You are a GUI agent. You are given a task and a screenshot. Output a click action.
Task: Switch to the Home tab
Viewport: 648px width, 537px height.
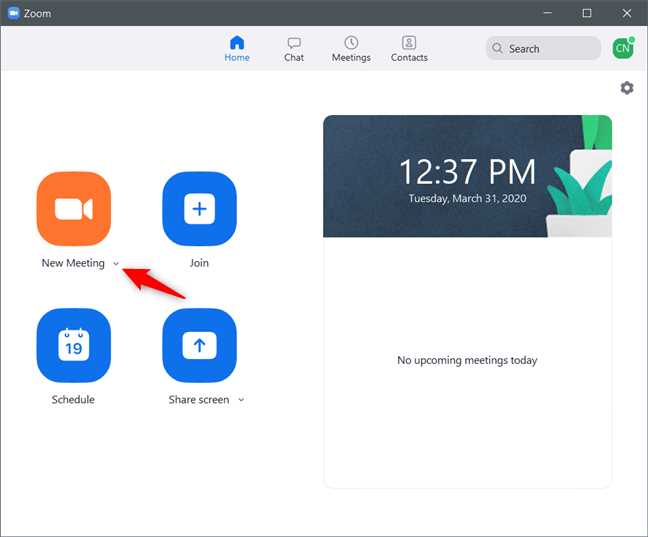[237, 49]
